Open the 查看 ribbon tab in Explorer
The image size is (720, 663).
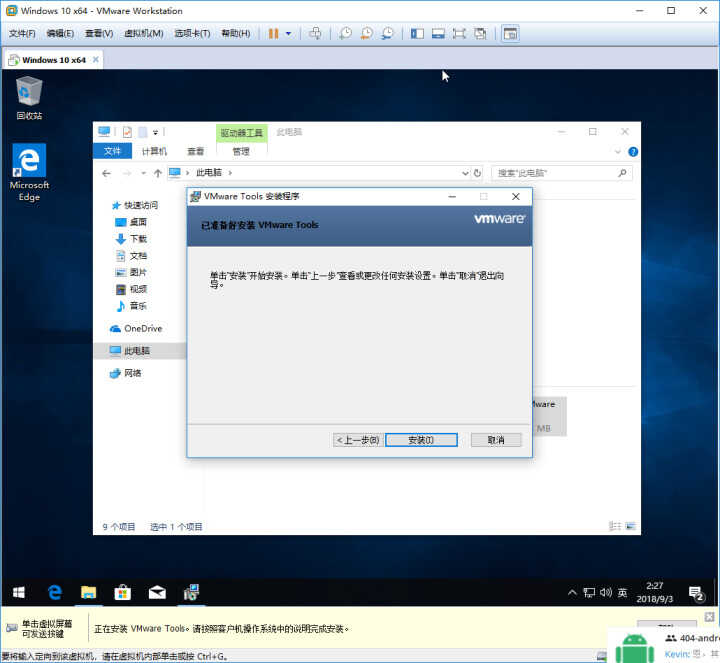(x=196, y=151)
